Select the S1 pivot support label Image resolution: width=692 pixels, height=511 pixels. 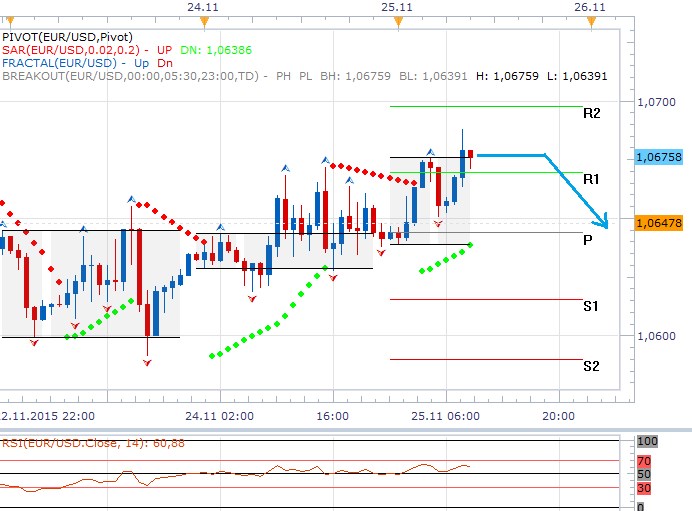click(591, 306)
